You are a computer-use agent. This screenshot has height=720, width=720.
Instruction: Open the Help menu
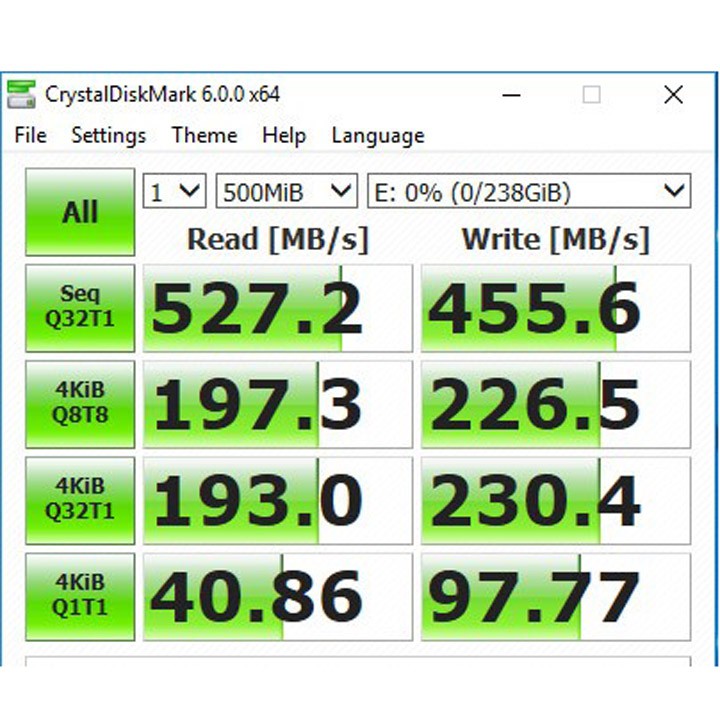click(x=284, y=136)
